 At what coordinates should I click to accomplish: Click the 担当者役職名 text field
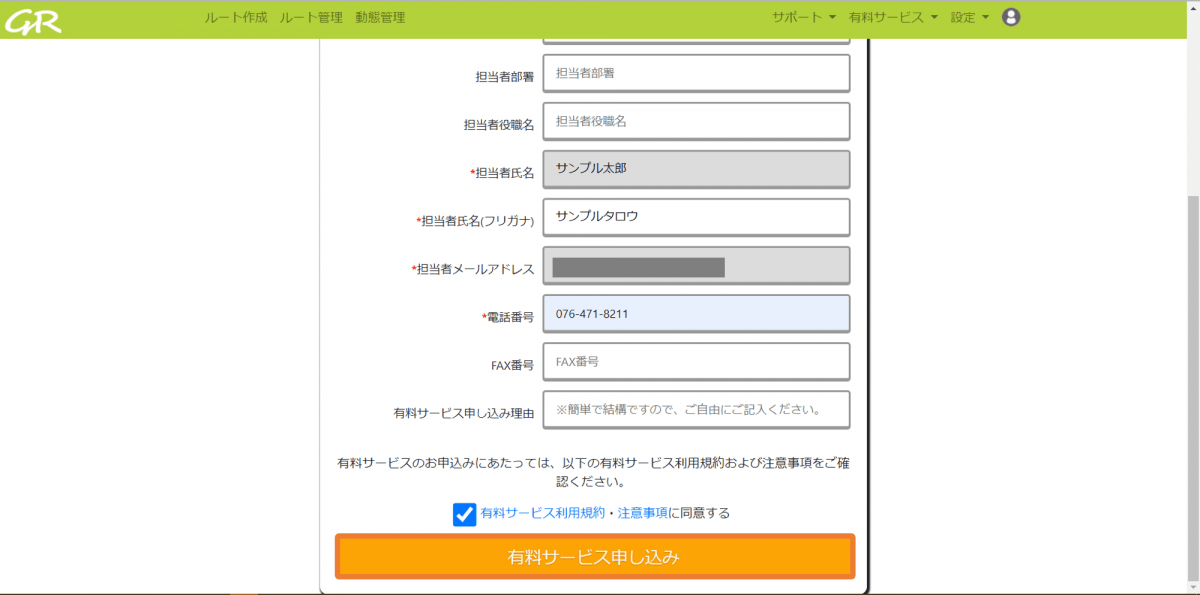(x=696, y=121)
